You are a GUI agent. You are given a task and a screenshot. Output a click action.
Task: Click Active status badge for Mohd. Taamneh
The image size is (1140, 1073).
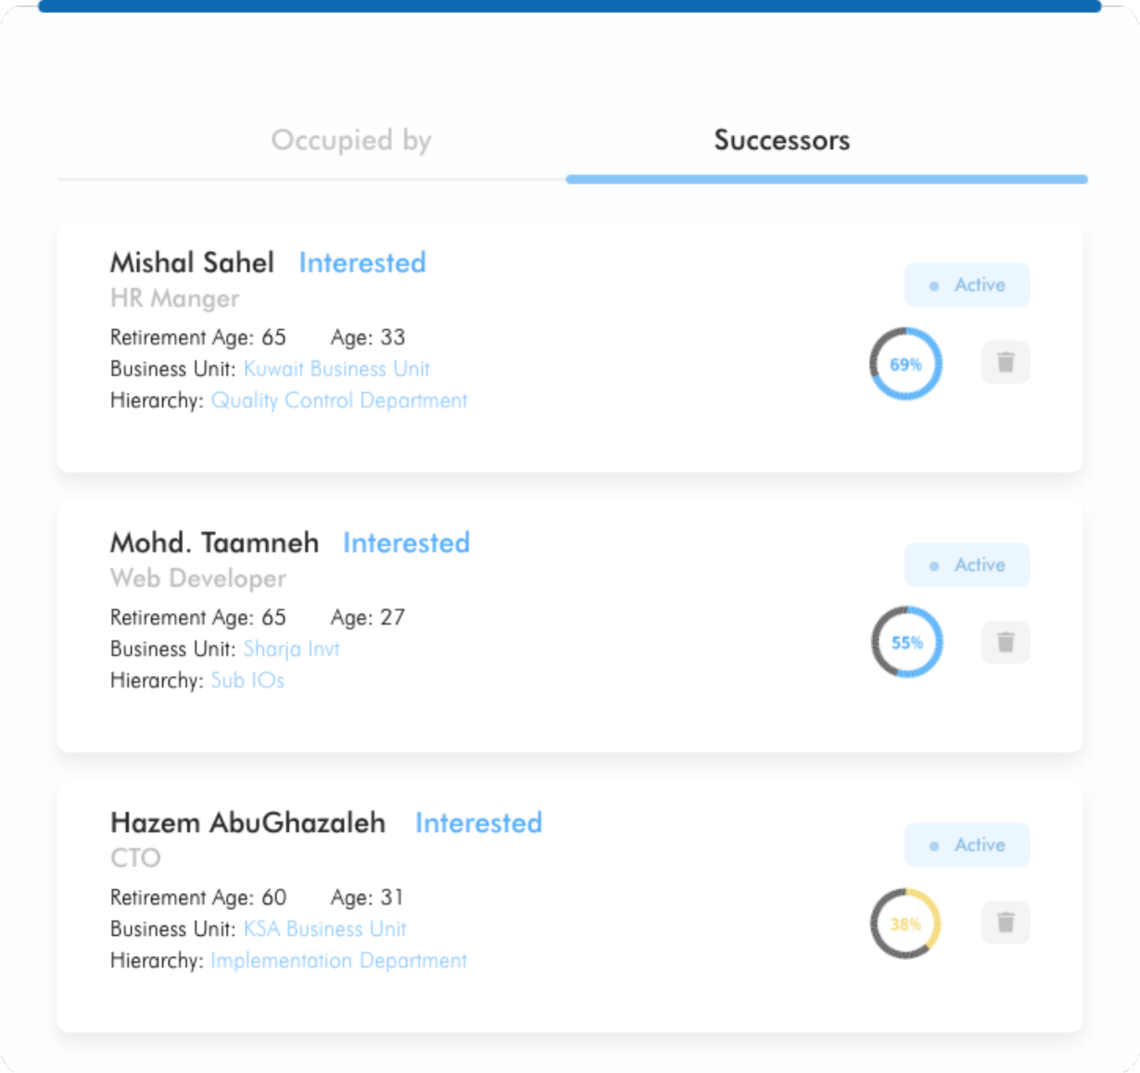click(x=967, y=565)
